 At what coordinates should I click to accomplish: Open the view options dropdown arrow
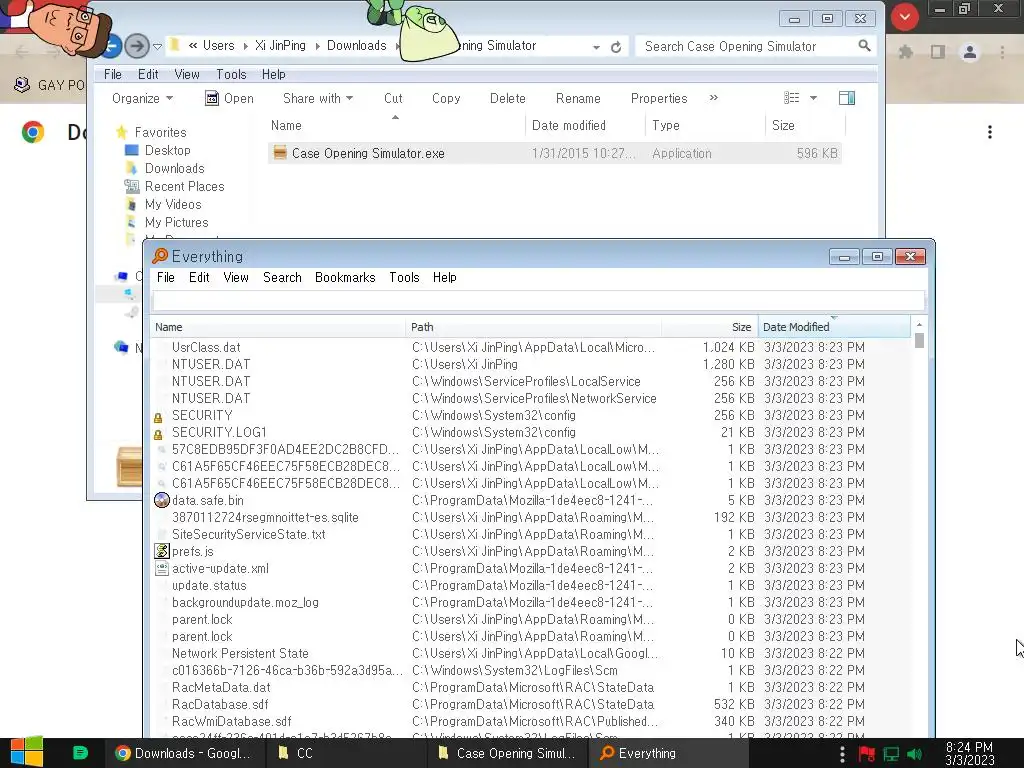[x=813, y=98]
